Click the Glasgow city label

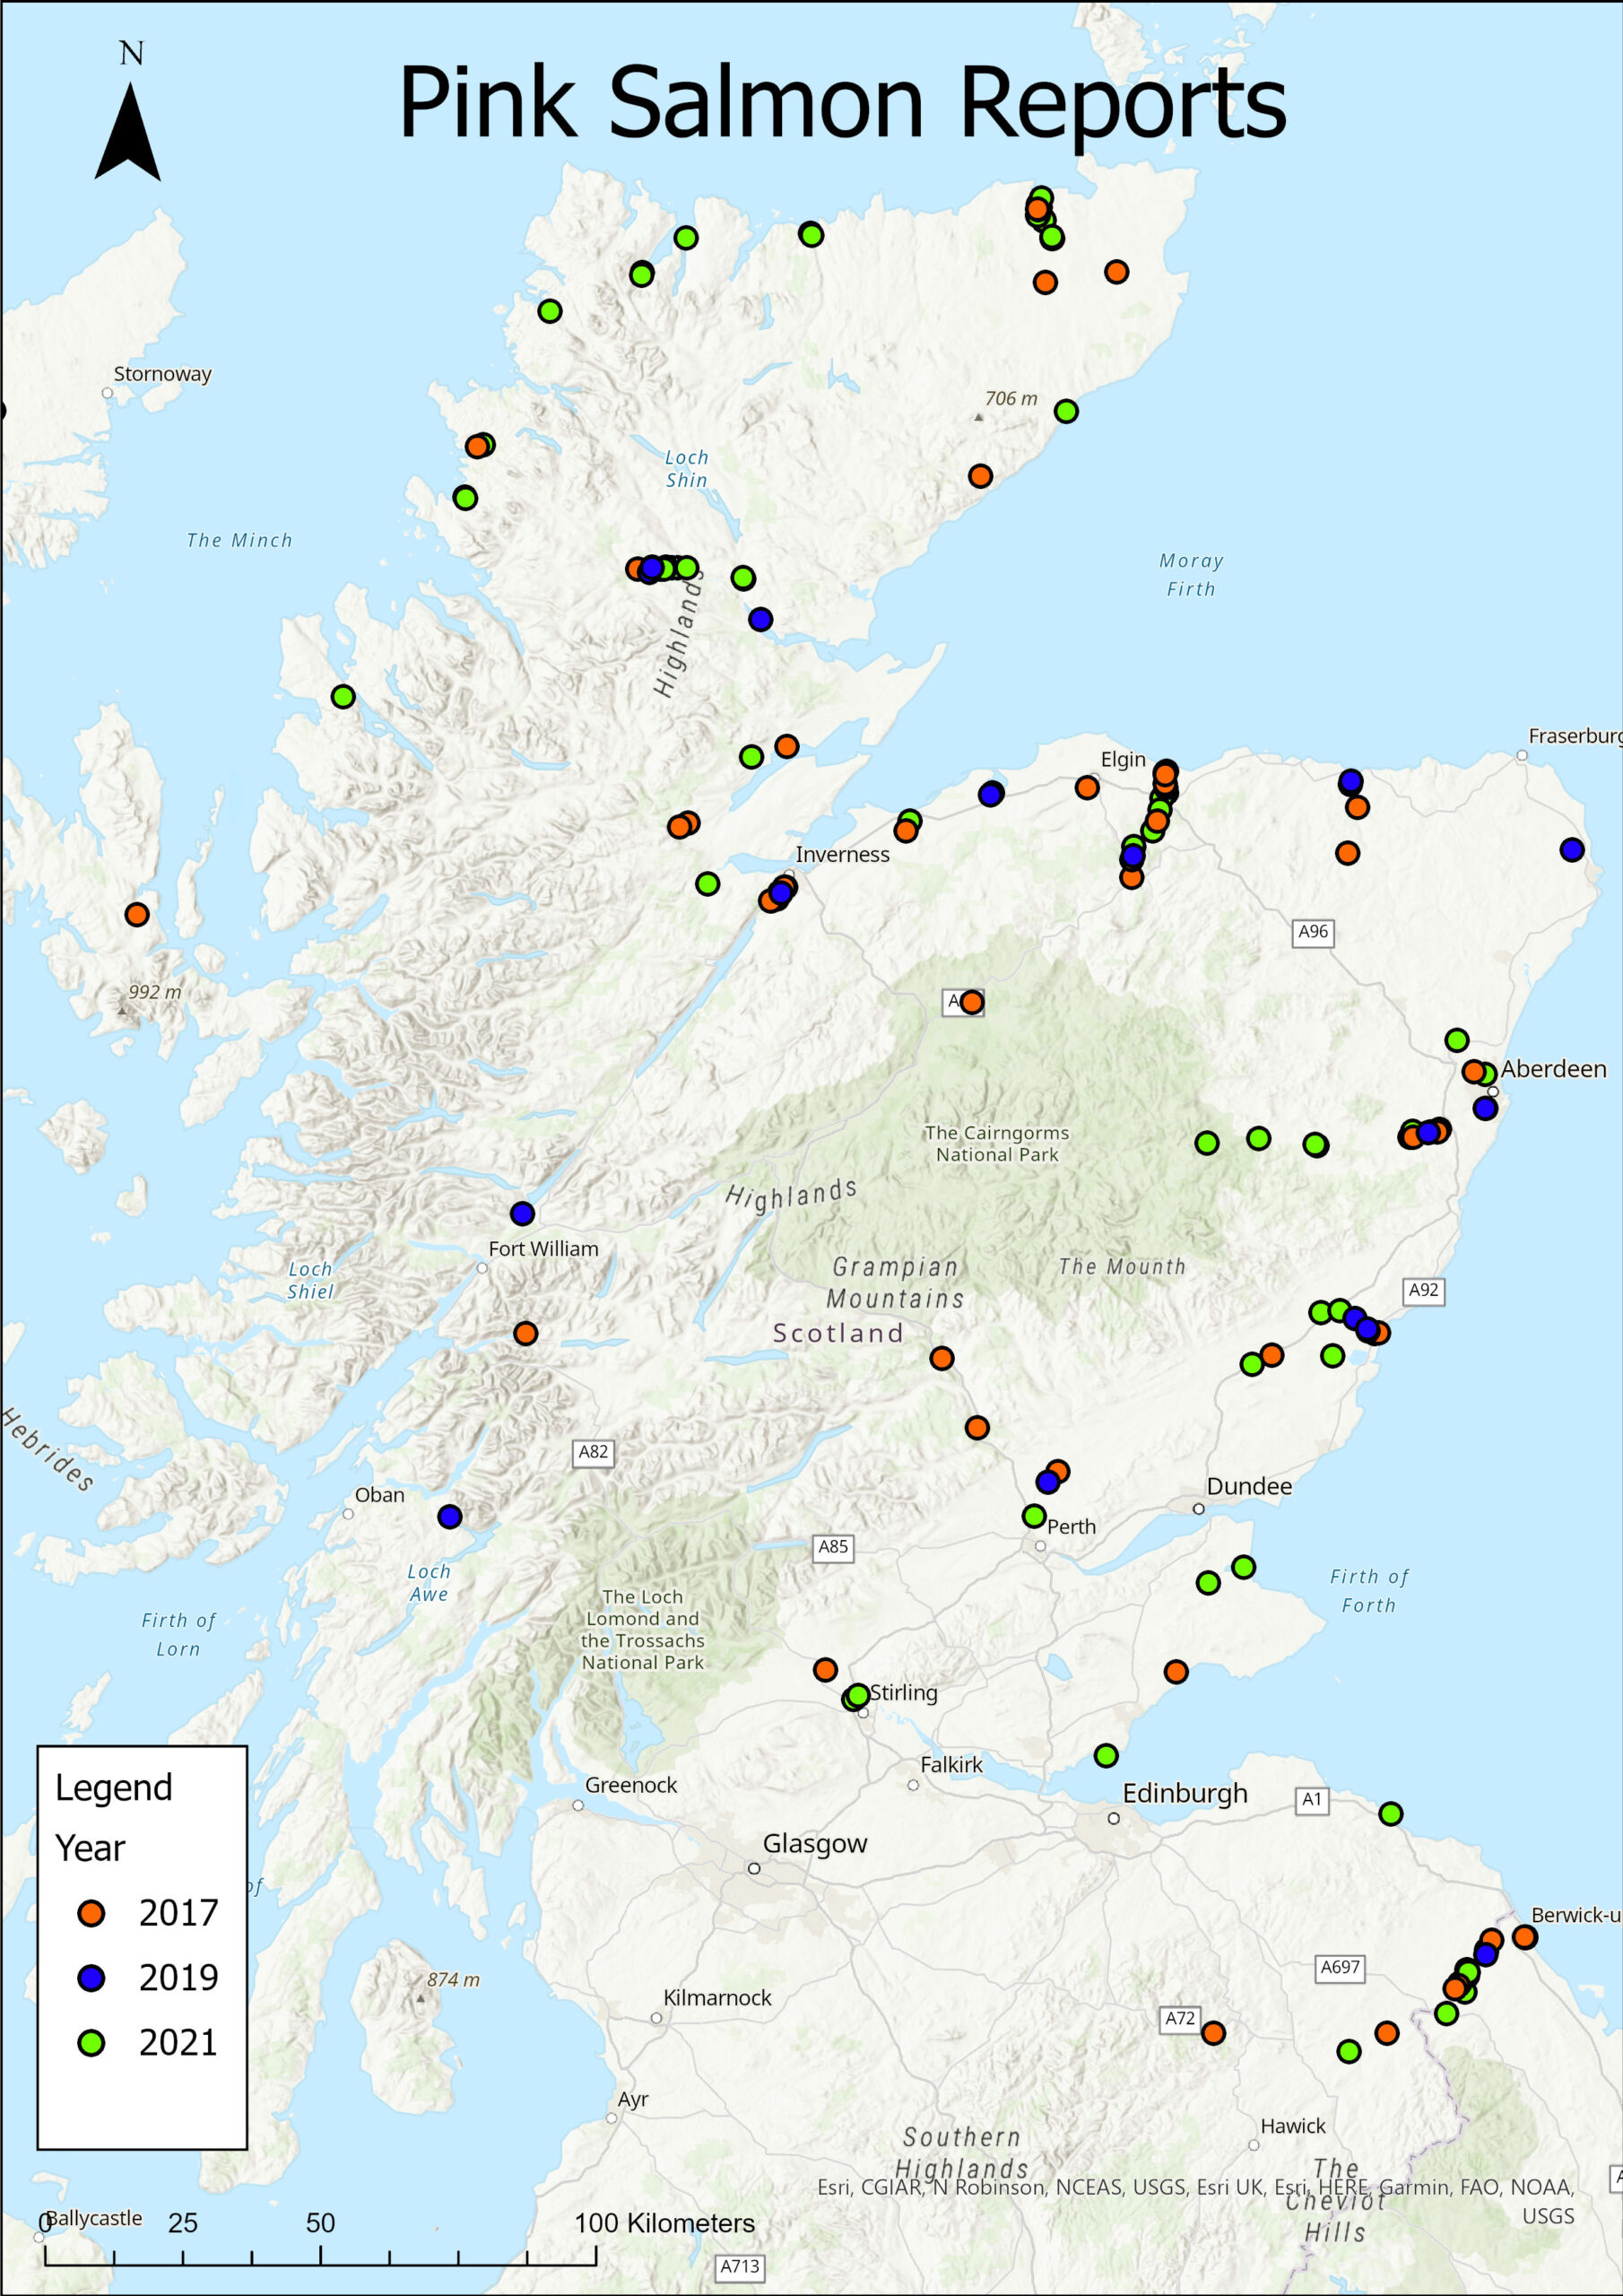pos(815,1844)
